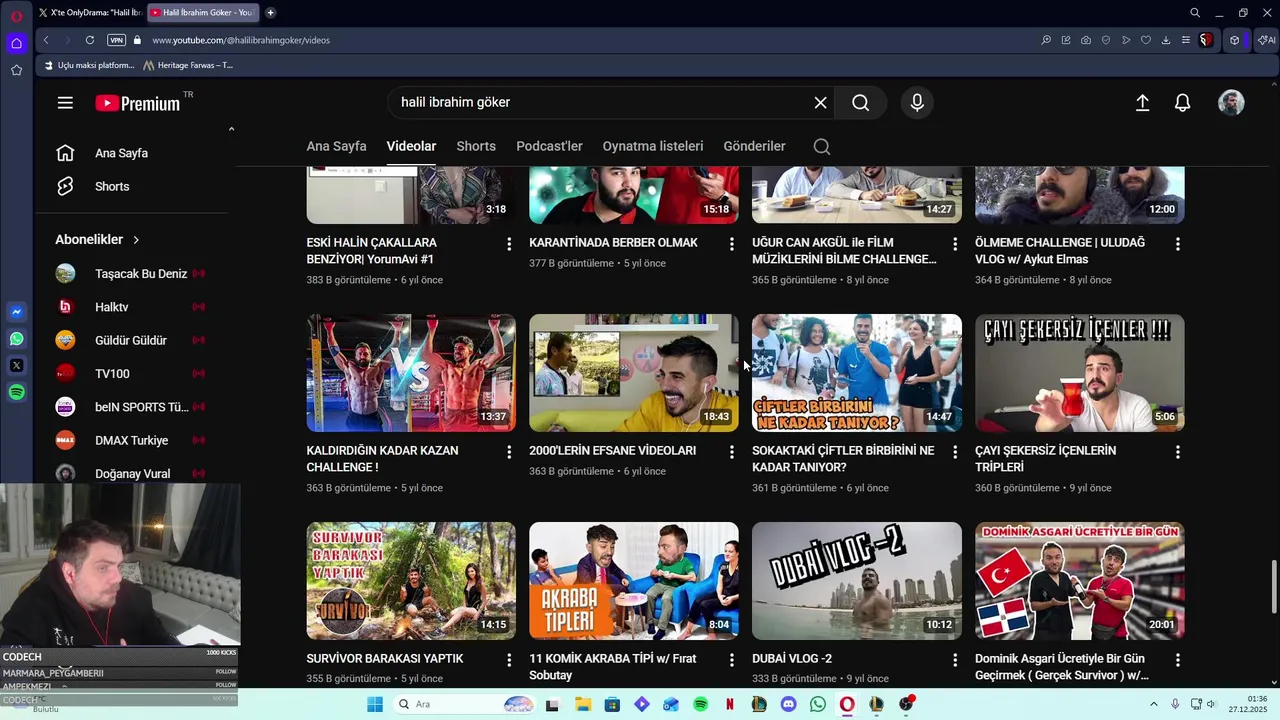1280x720 pixels.
Task: Open Opera sidebar Messenger icon
Action: tap(17, 312)
